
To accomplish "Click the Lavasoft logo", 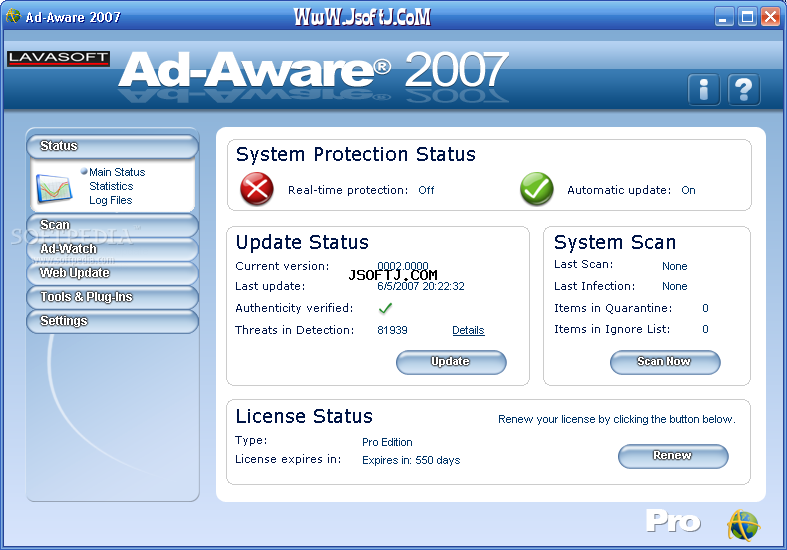I will pyautogui.click(x=58, y=58).
